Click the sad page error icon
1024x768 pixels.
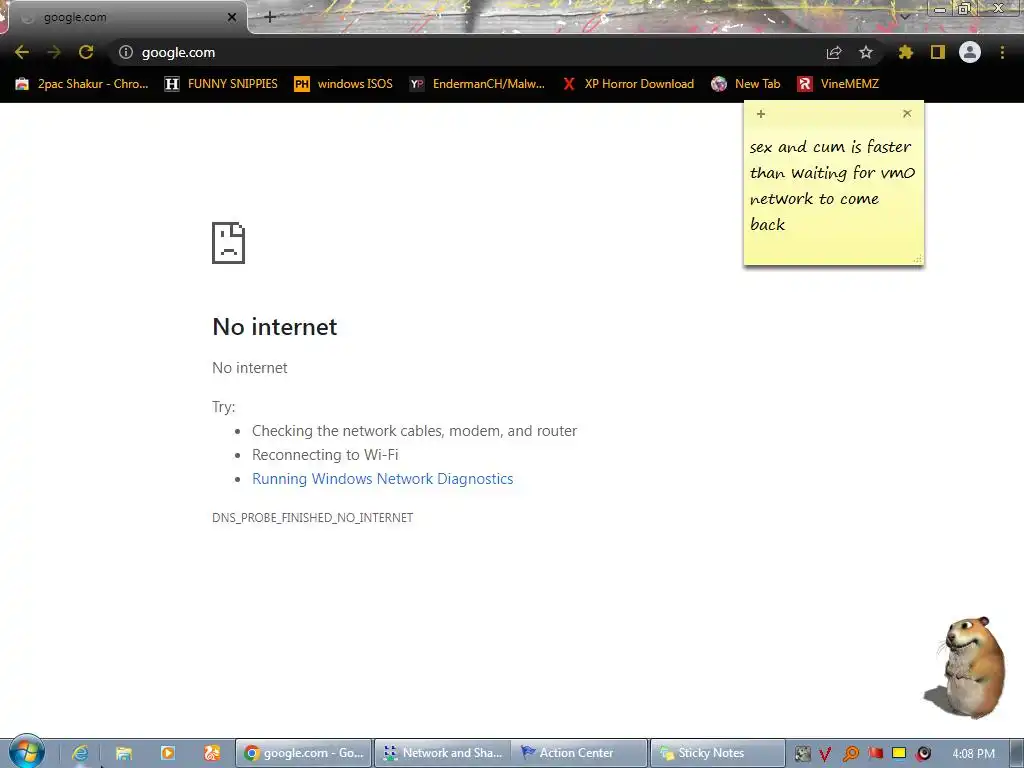[x=229, y=243]
